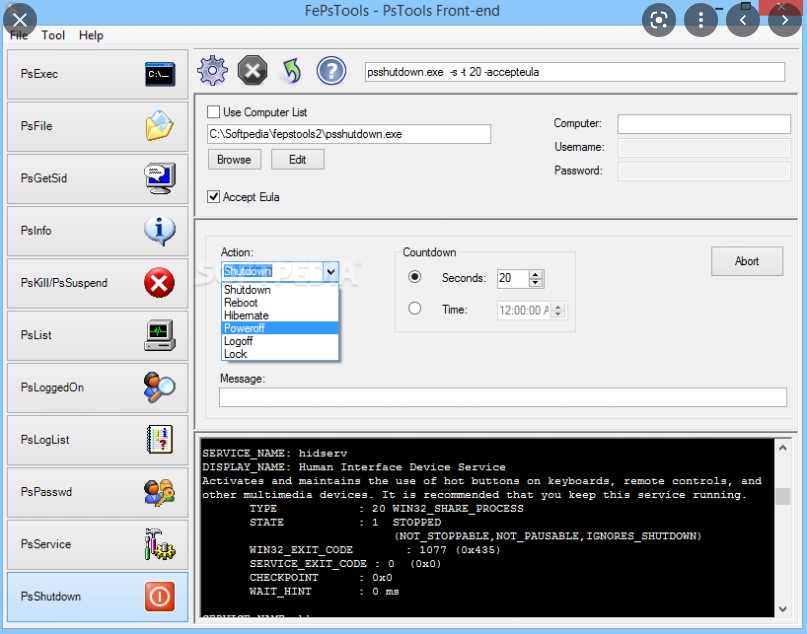
Task: Choose Reboot from the Action list
Action: (x=280, y=303)
